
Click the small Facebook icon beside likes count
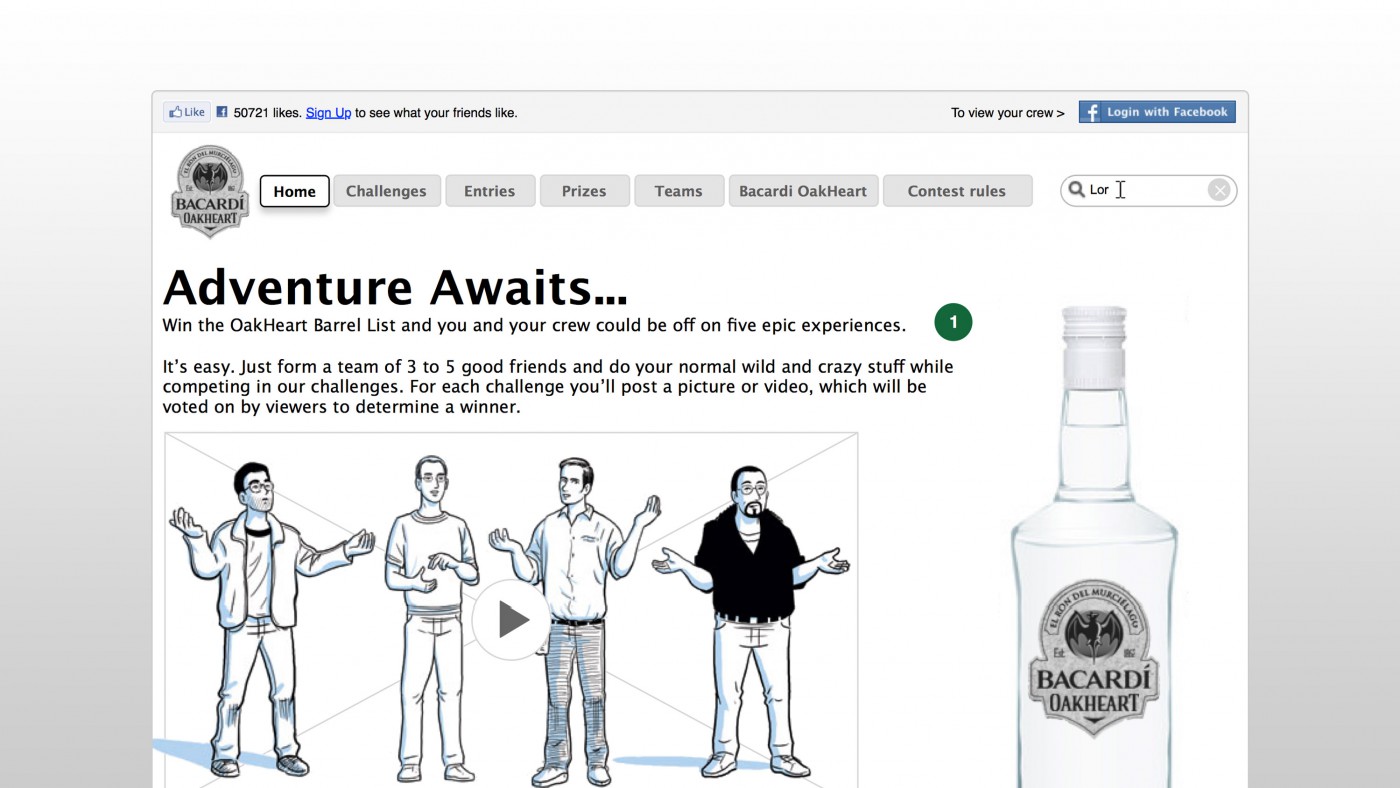point(222,112)
